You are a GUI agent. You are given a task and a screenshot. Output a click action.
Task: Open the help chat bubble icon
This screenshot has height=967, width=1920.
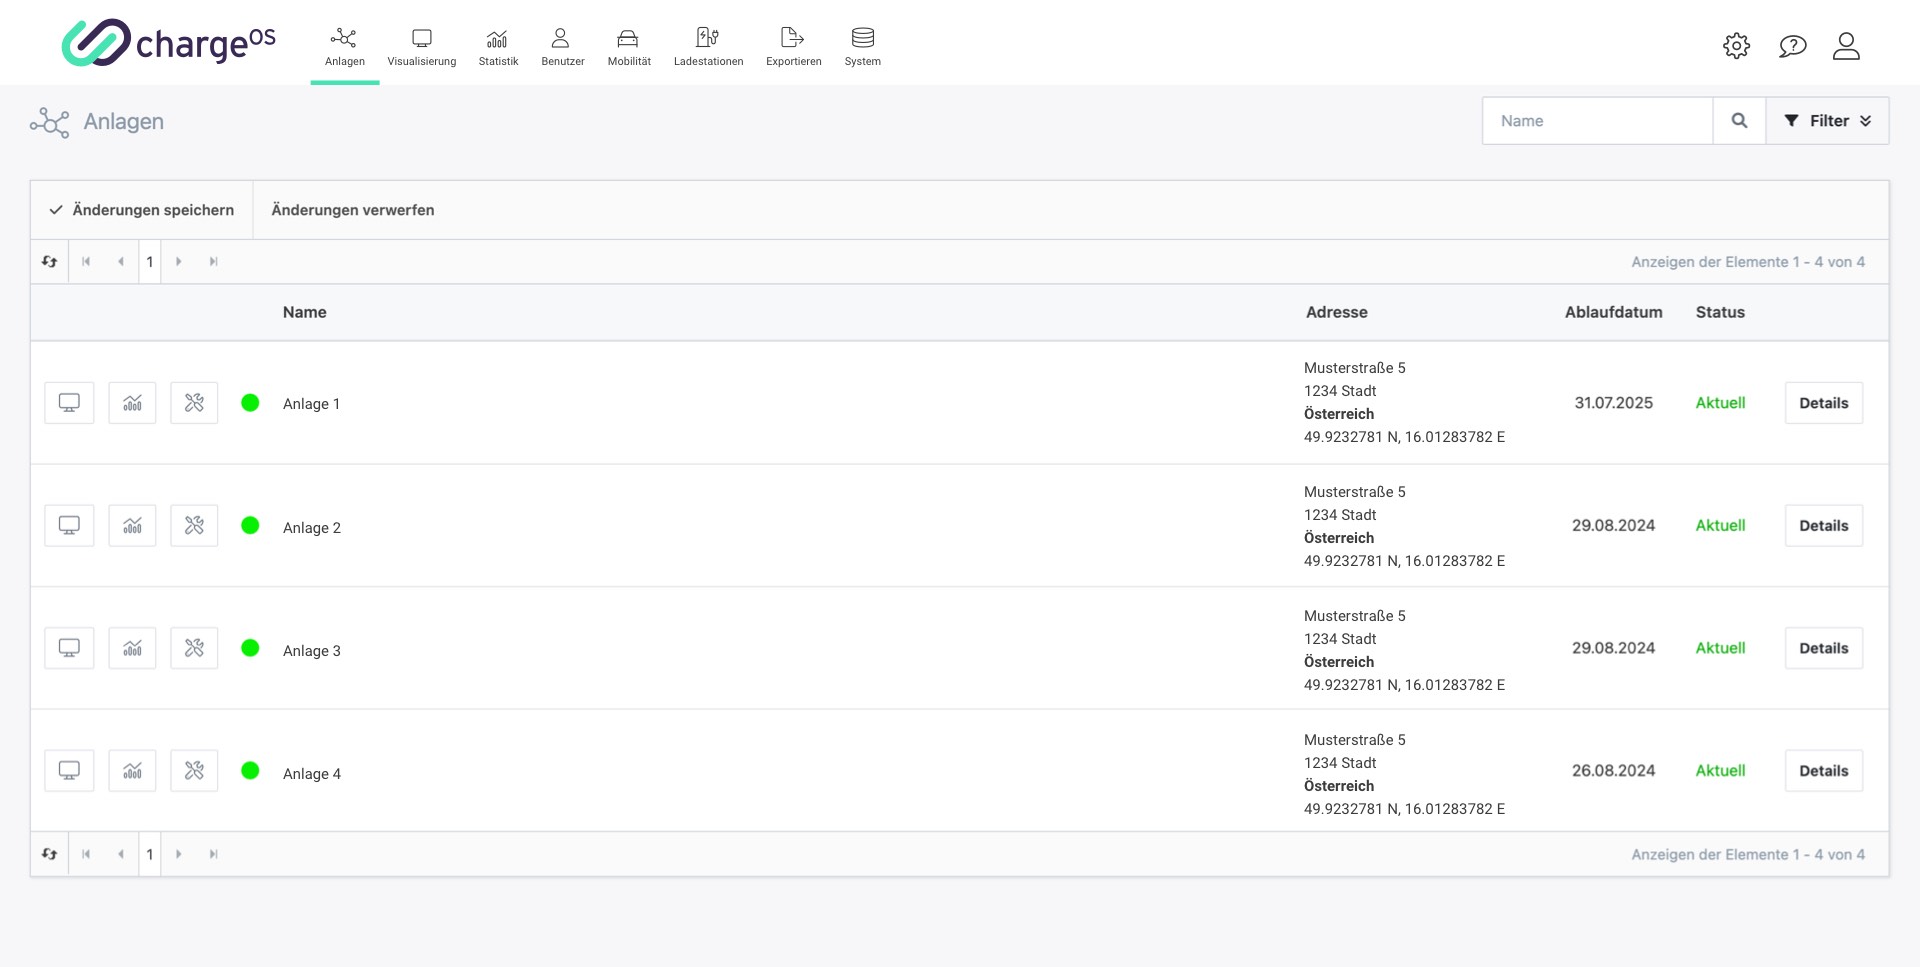[x=1792, y=46]
